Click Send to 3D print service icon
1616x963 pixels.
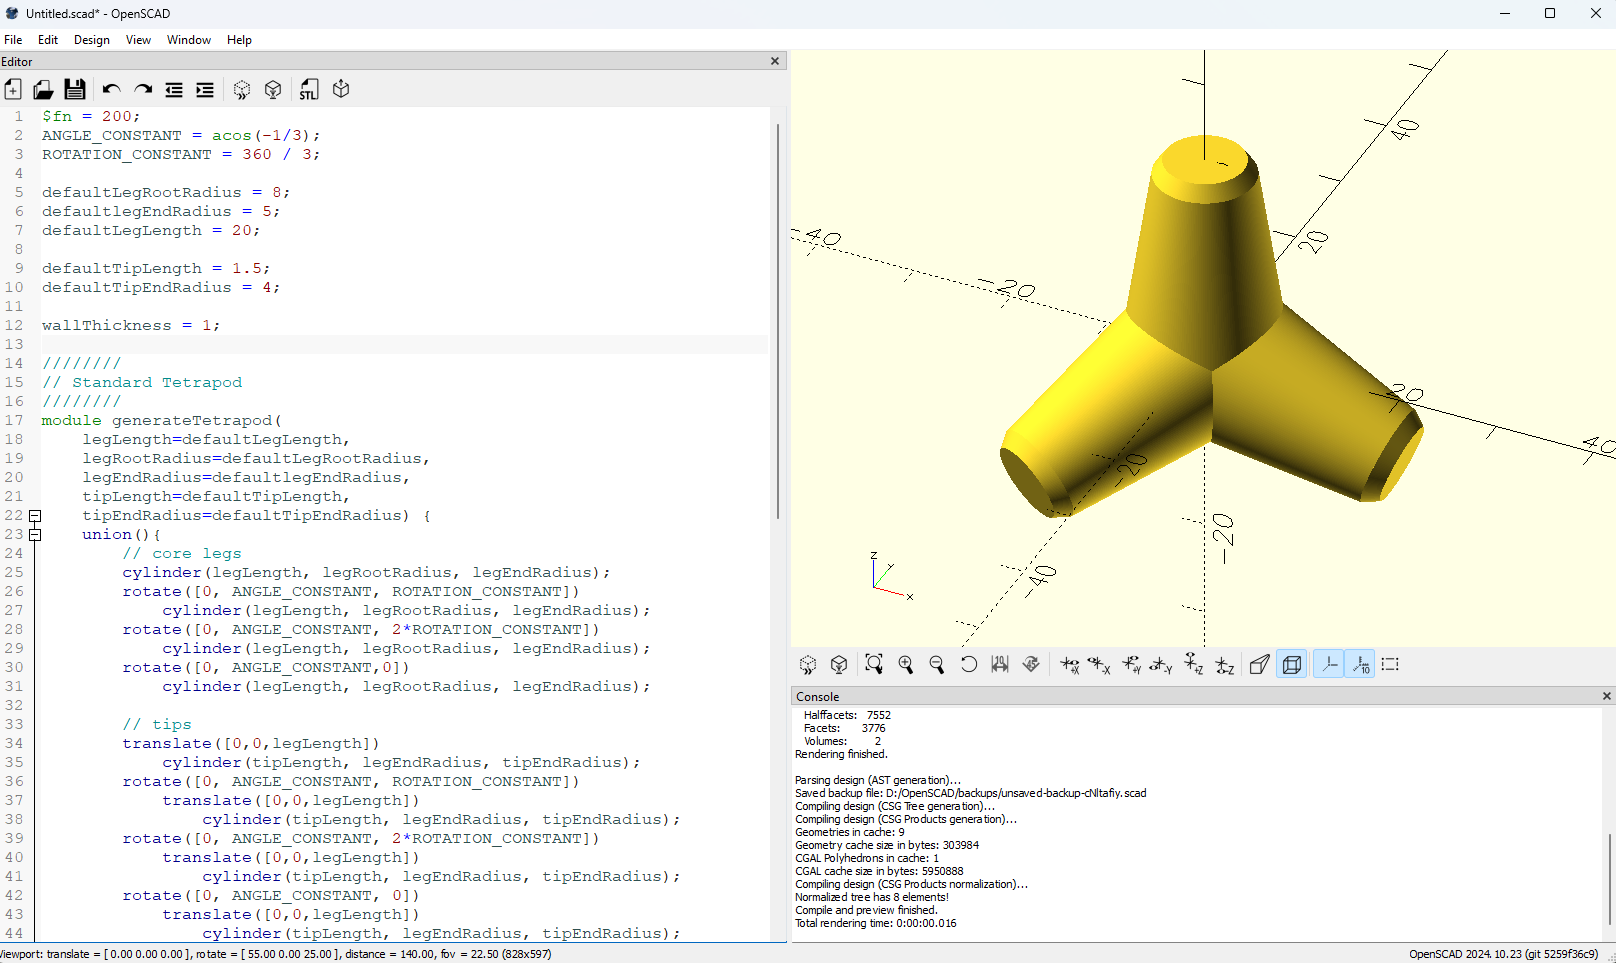(x=341, y=90)
